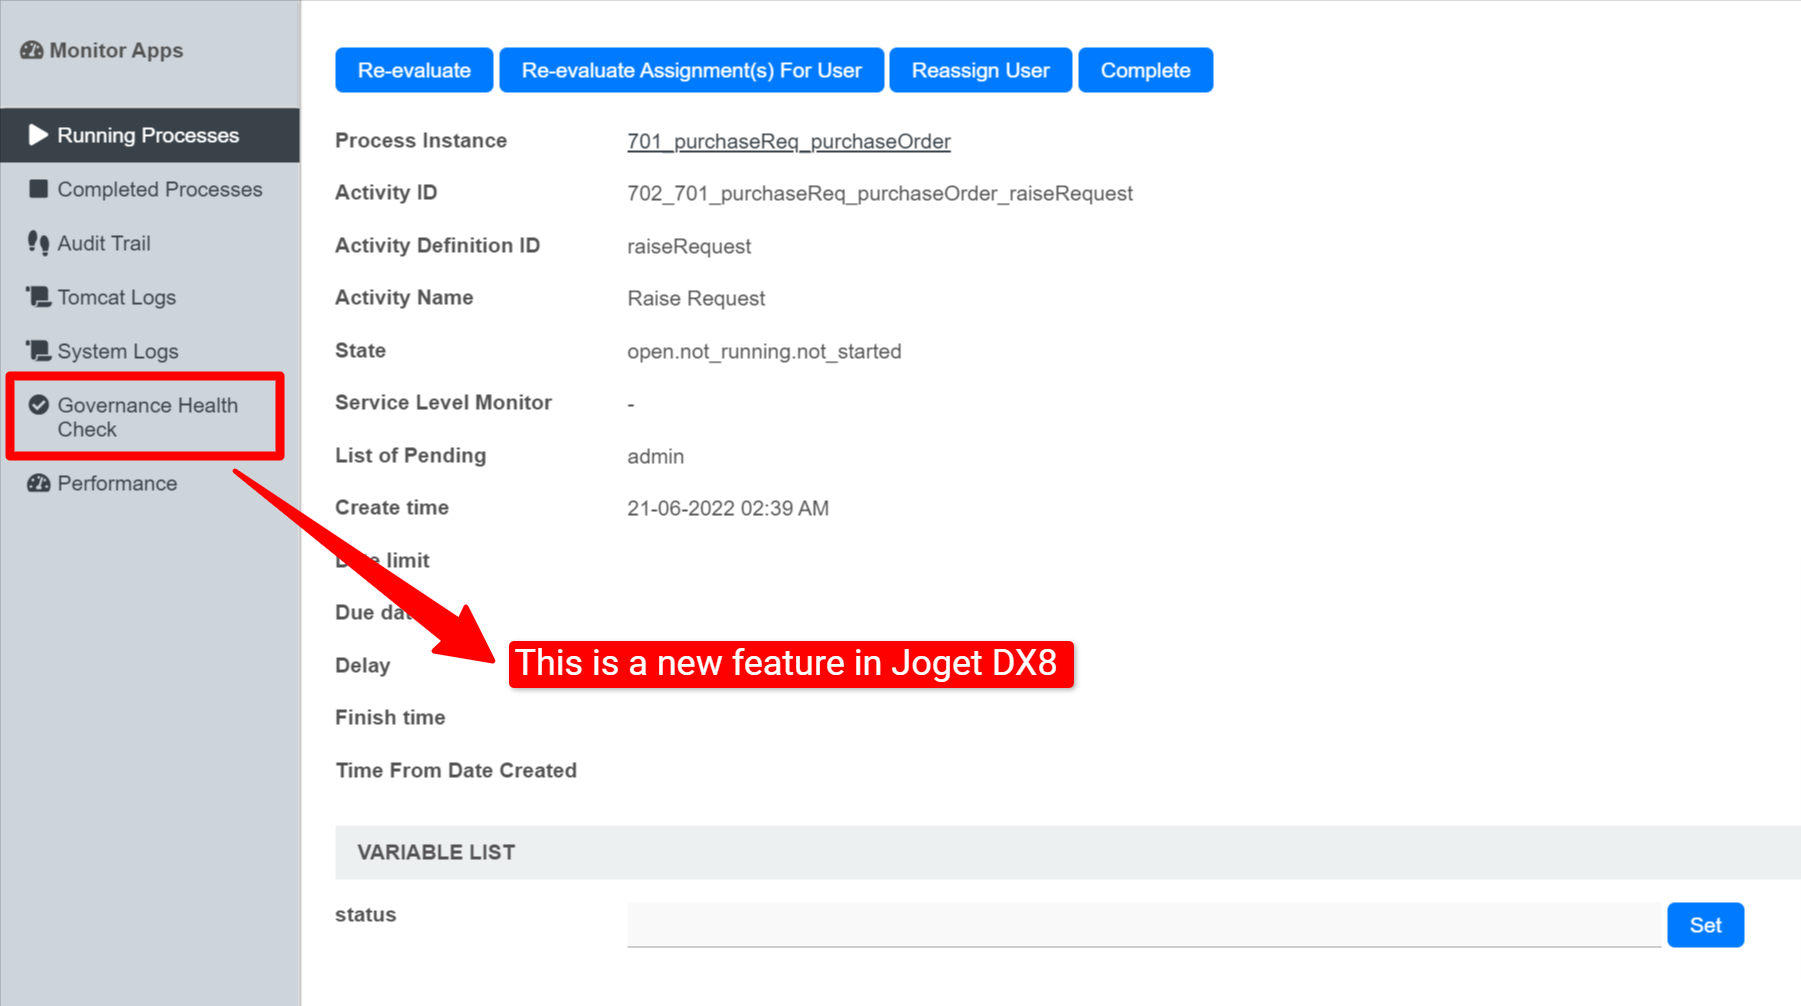
Task: Click the Activity Definition ID label
Action: [437, 246]
